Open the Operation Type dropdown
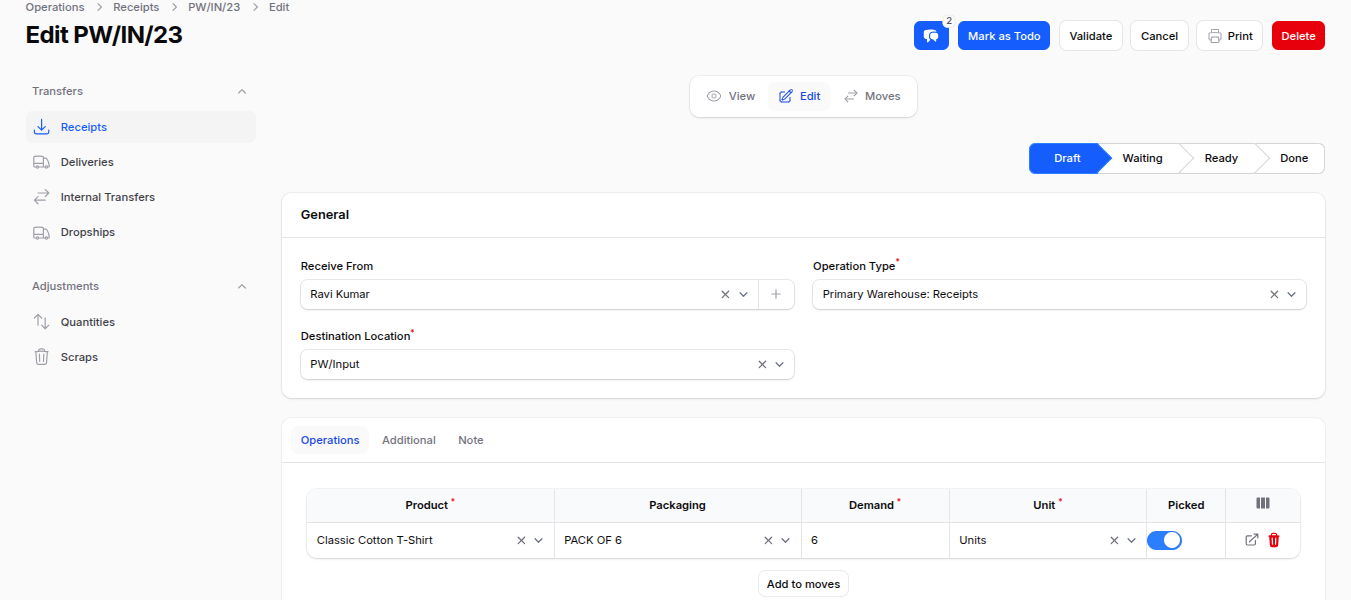1351x600 pixels. 1291,294
